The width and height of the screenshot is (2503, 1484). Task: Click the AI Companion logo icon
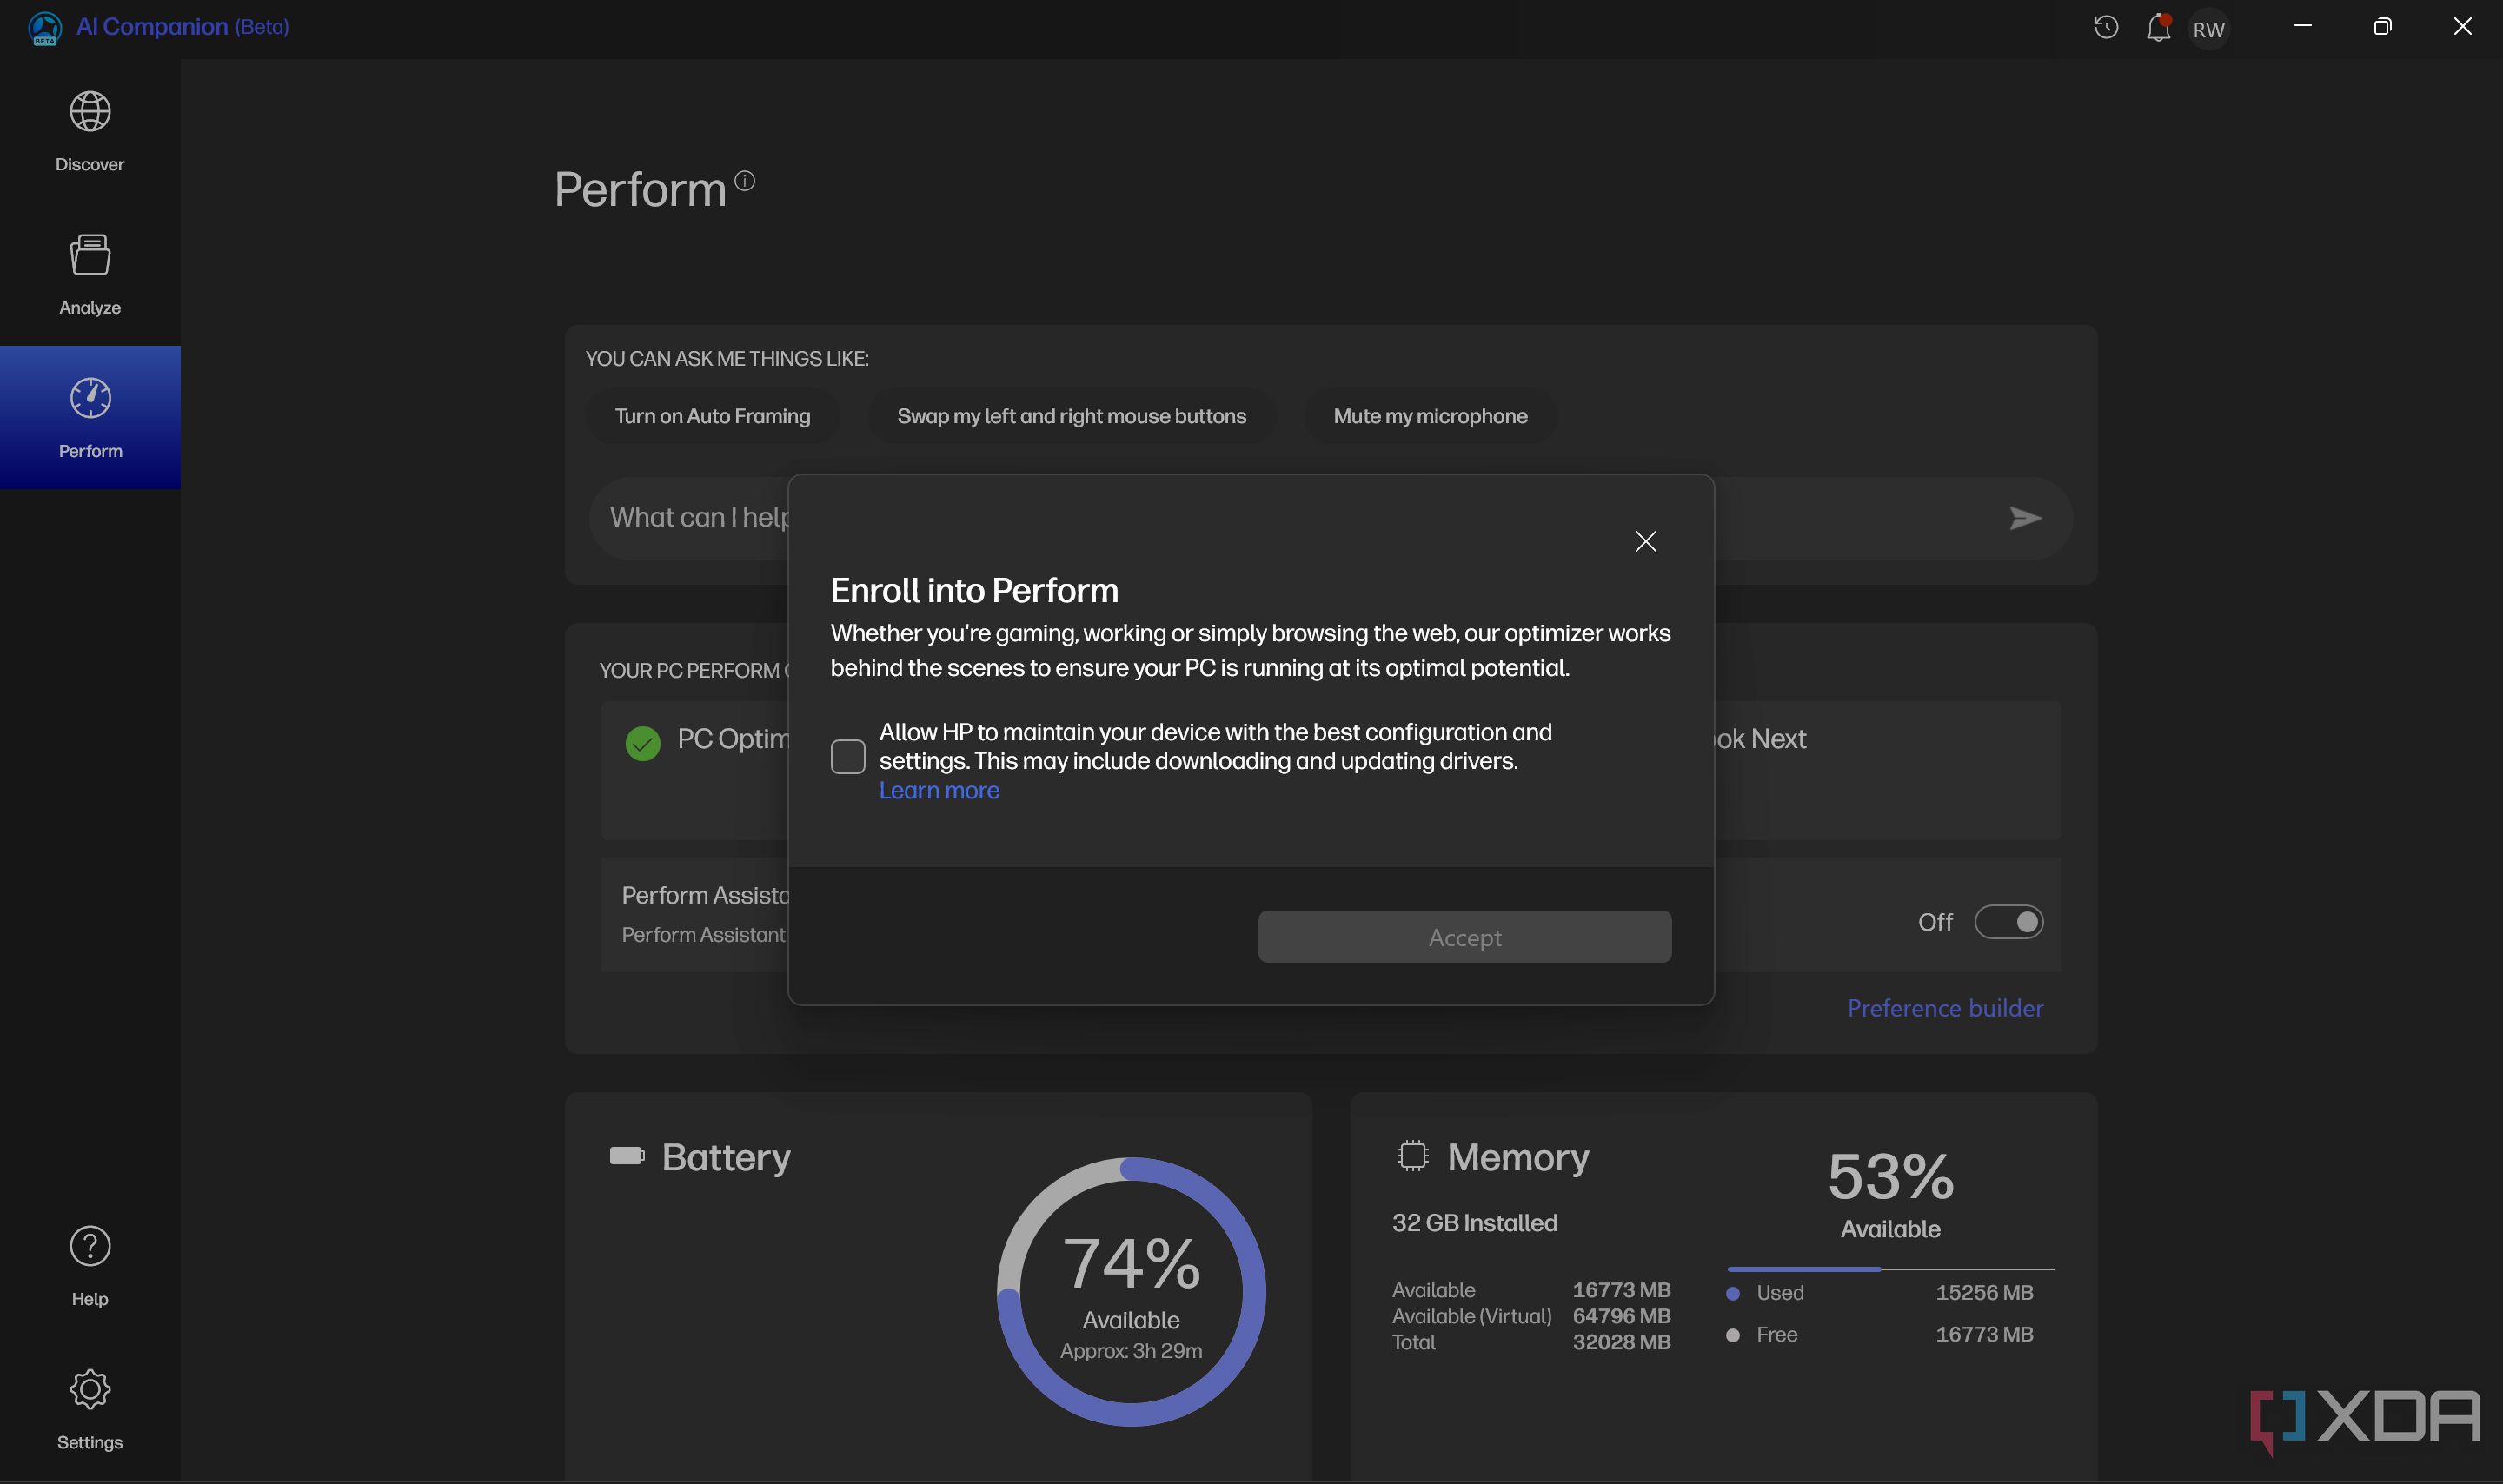click(45, 28)
